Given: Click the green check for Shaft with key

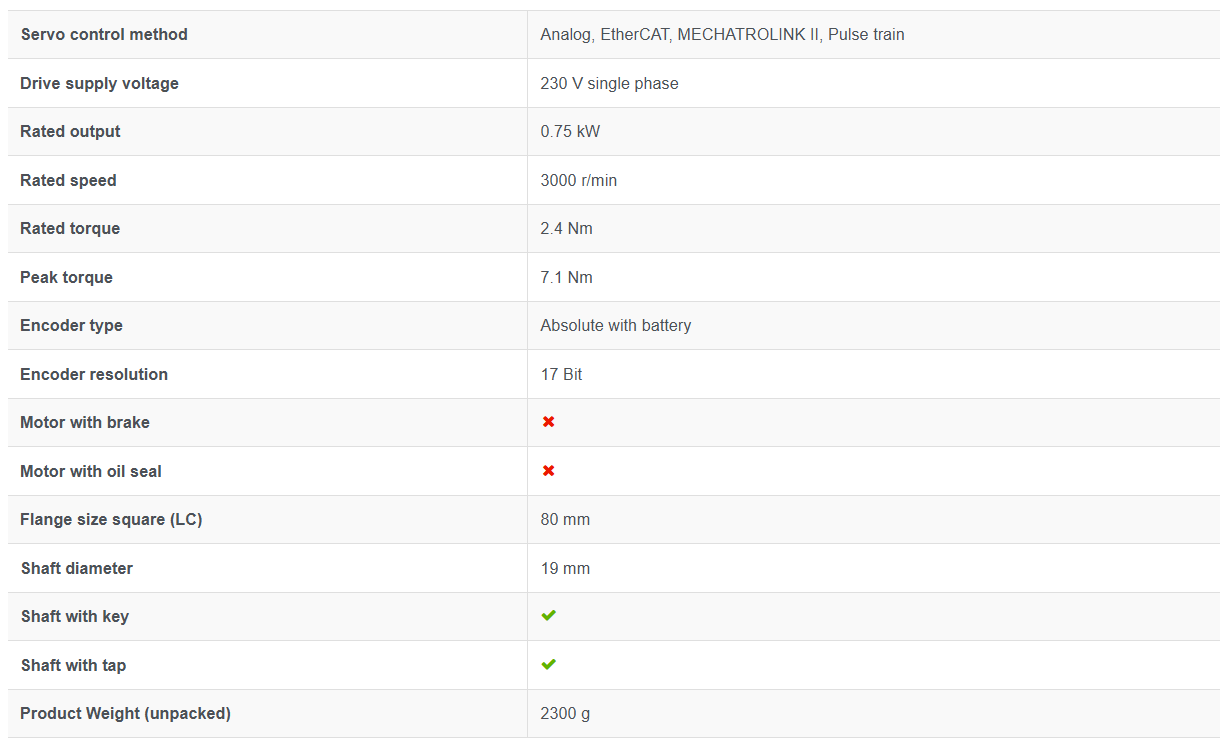Looking at the screenshot, I should (x=548, y=616).
